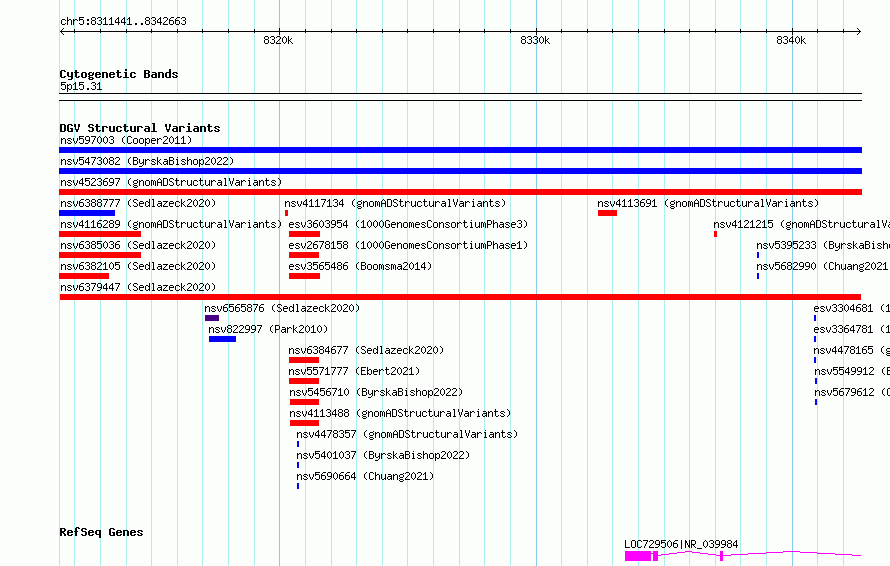Click the 8330k ruler marker

pyautogui.click(x=535, y=40)
